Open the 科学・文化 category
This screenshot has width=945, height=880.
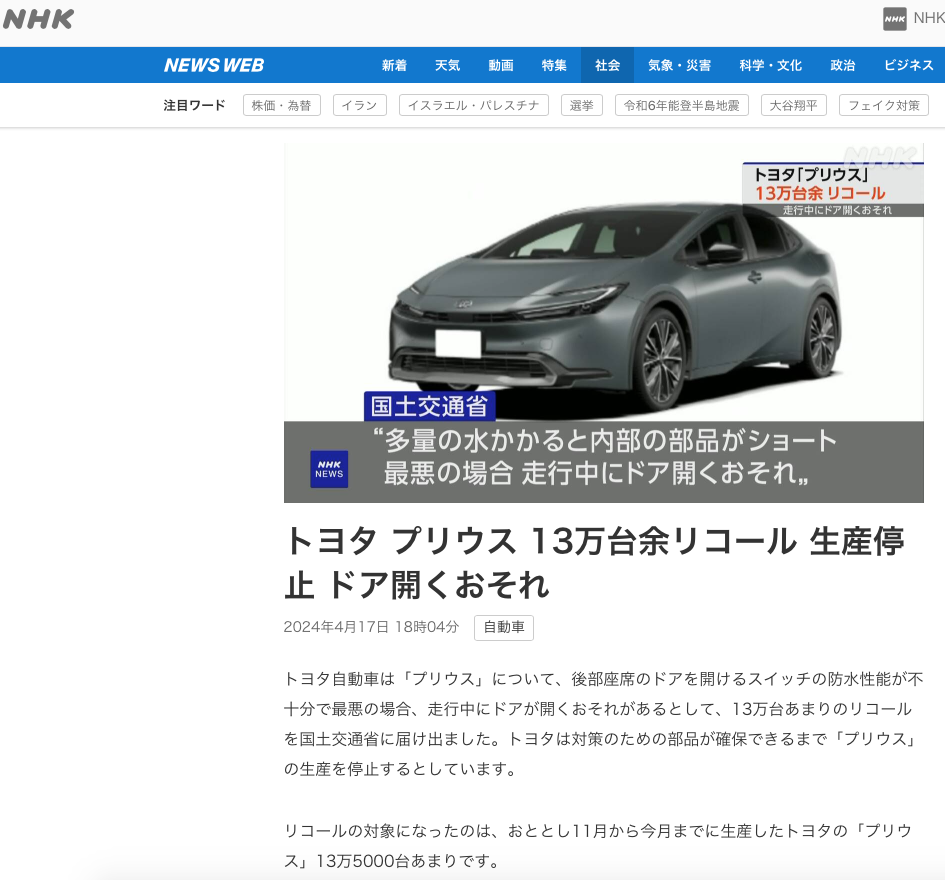770,65
